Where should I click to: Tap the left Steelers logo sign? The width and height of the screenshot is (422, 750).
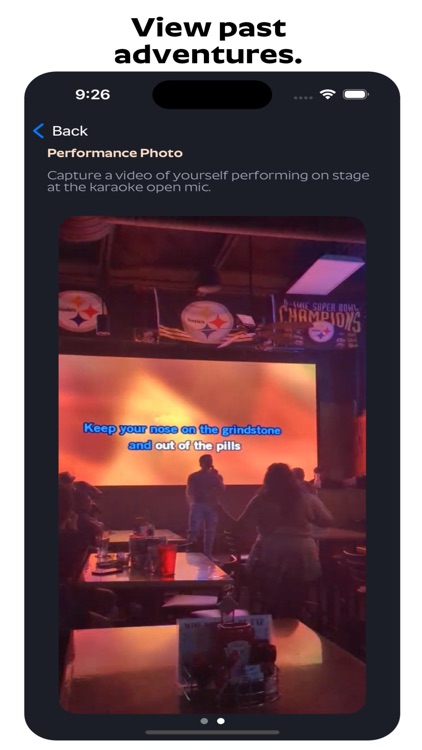80,311
